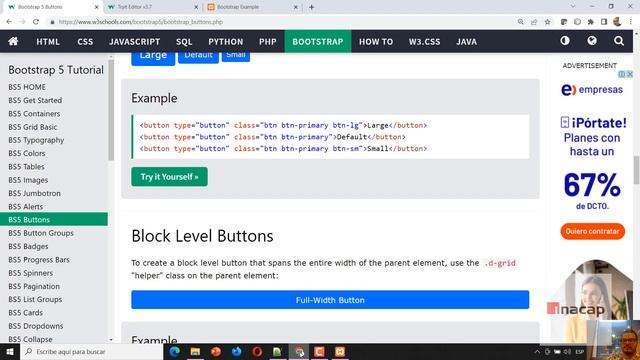Open W3.CSS in top navigation

[424, 42]
